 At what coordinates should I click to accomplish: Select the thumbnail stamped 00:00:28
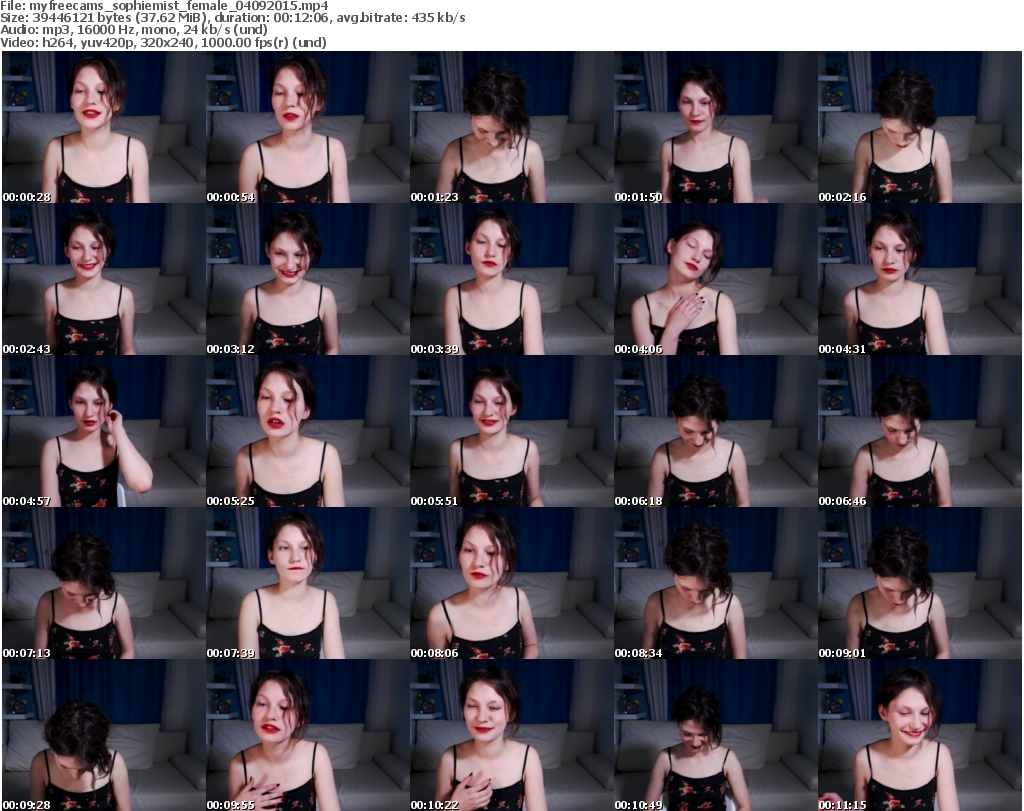pos(104,127)
